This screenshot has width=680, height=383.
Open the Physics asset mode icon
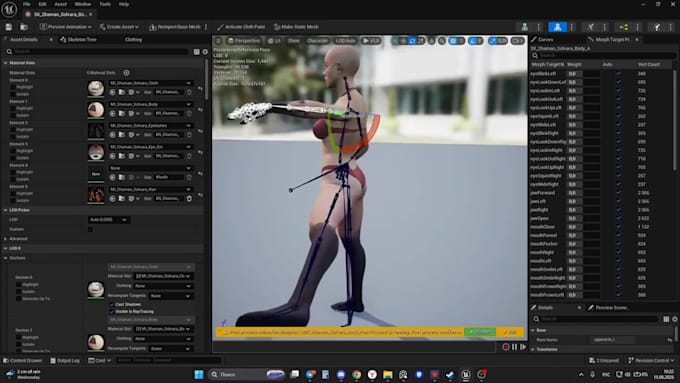(657, 27)
